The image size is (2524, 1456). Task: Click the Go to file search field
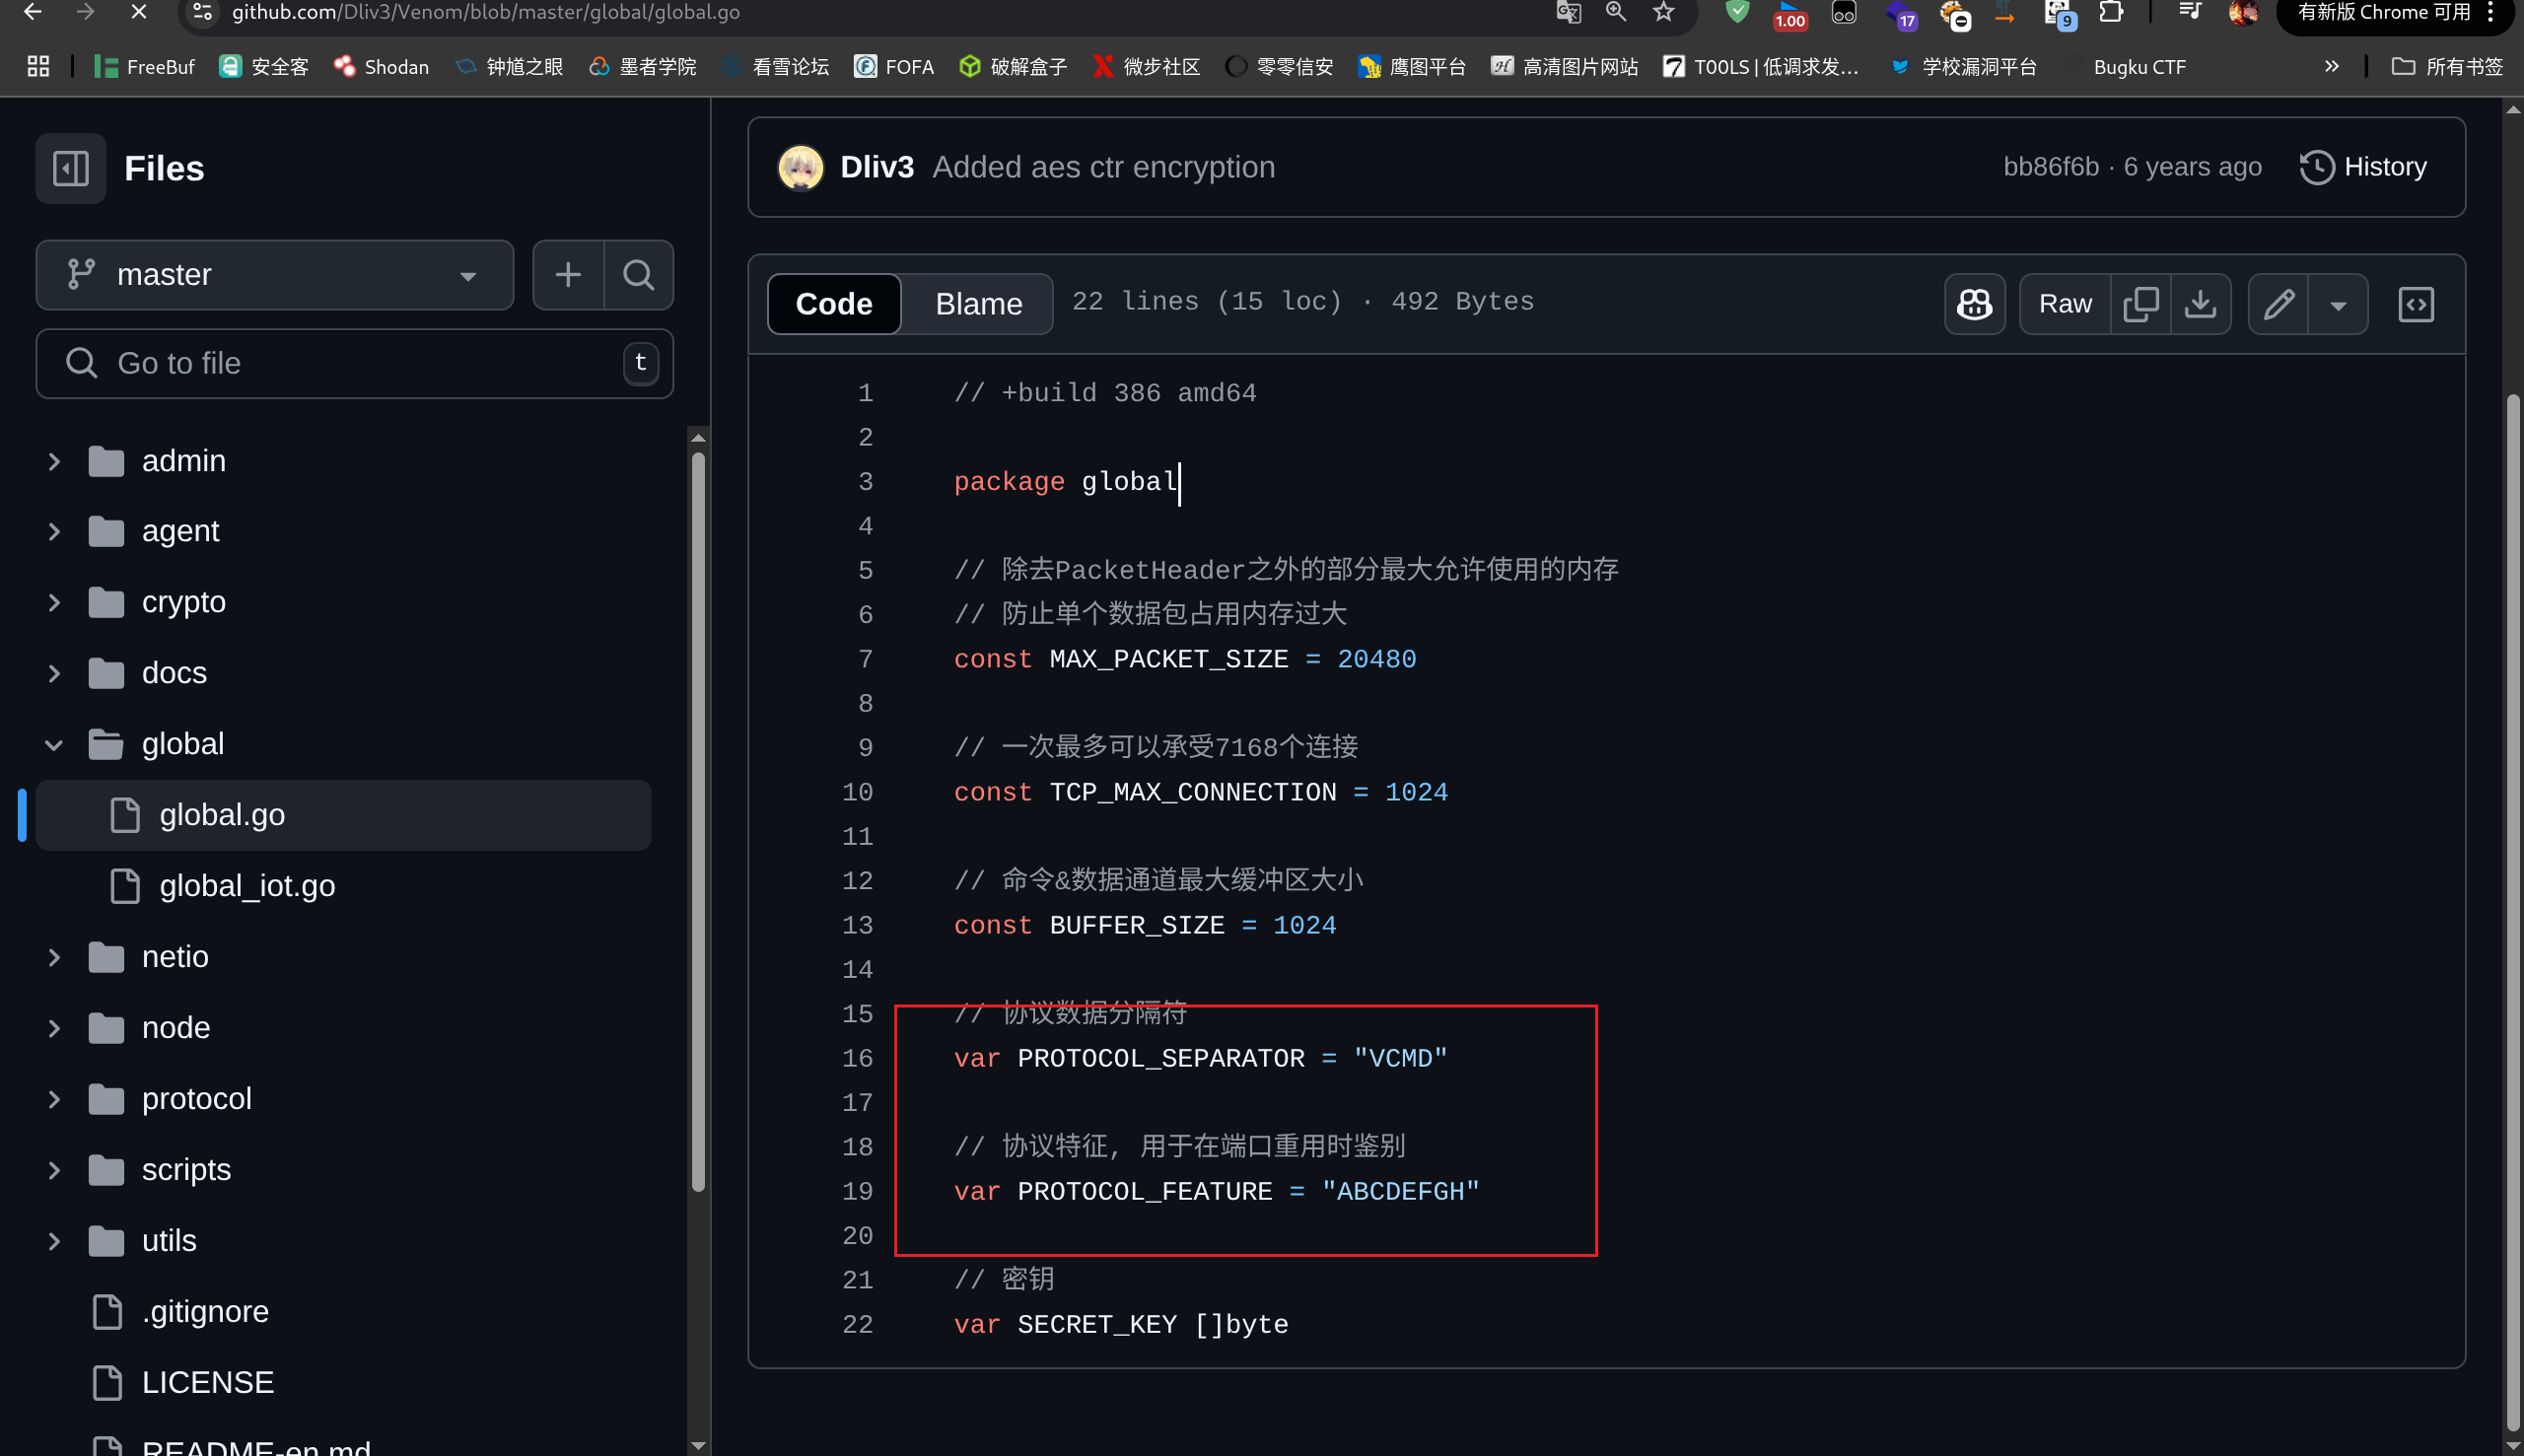340,363
